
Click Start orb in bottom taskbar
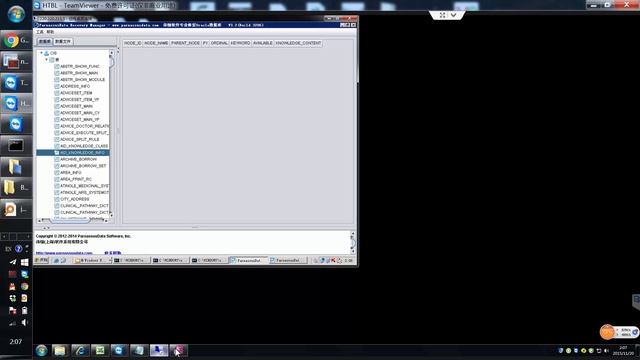[41, 351]
